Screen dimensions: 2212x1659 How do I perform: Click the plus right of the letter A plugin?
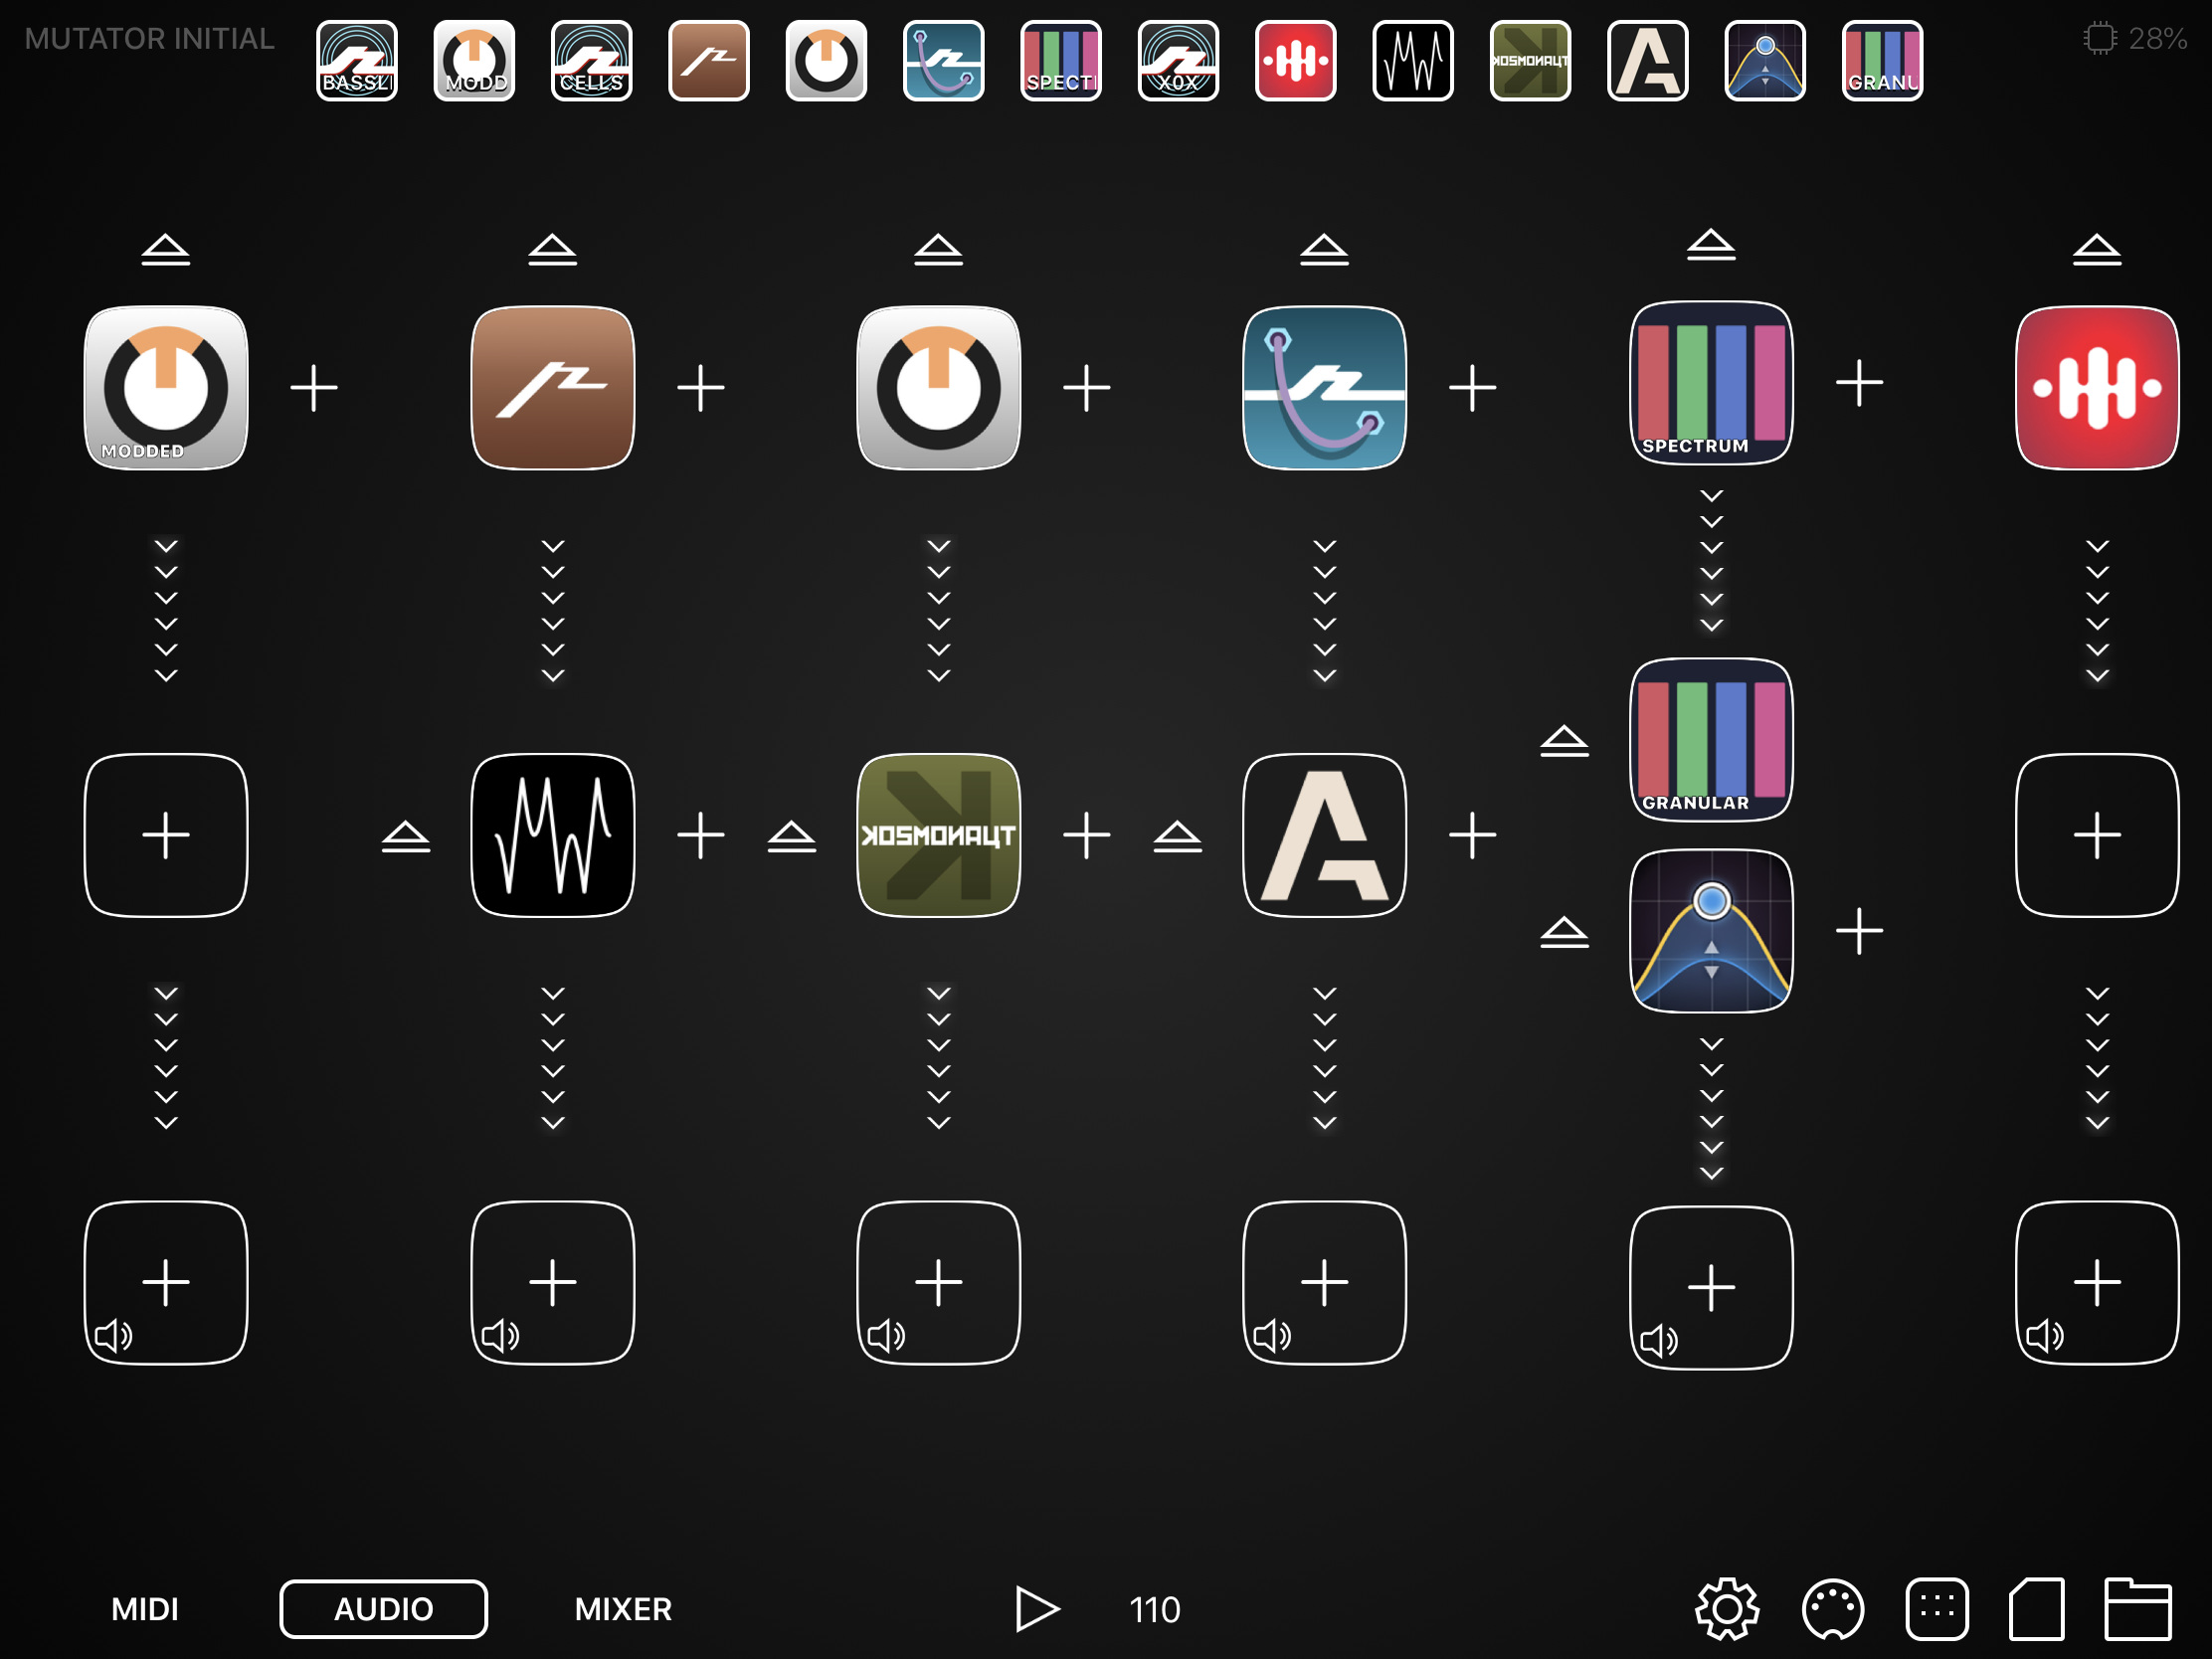(1473, 835)
